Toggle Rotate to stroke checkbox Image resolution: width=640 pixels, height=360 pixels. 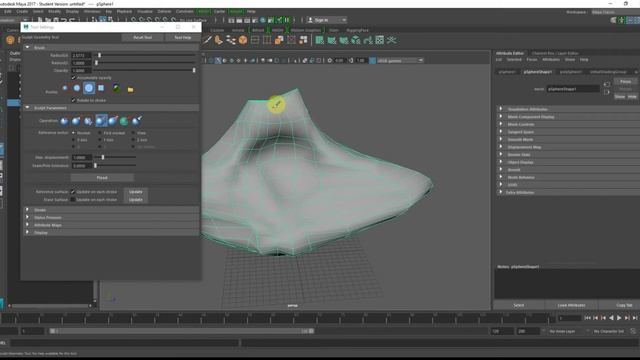[x=73, y=100]
